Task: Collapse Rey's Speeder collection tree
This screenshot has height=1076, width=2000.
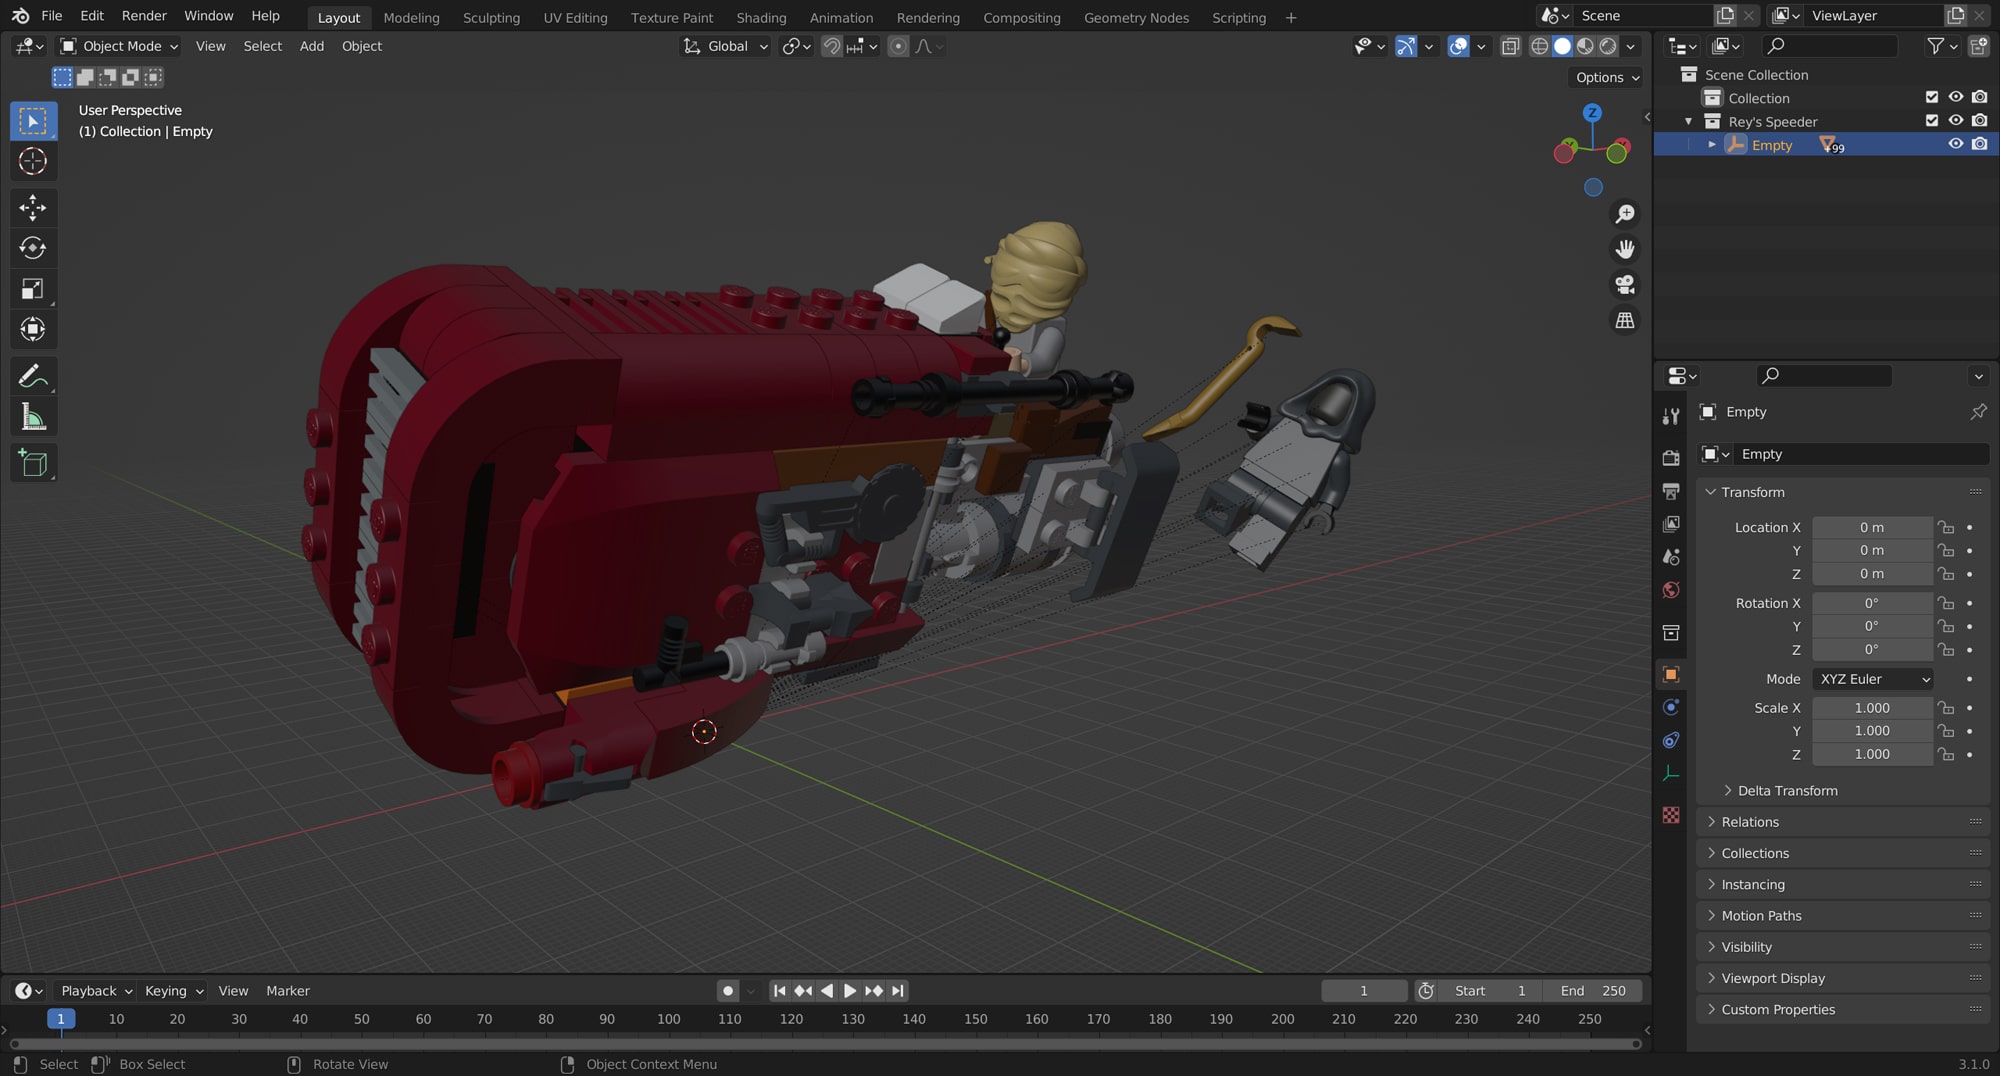Action: click(x=1689, y=121)
